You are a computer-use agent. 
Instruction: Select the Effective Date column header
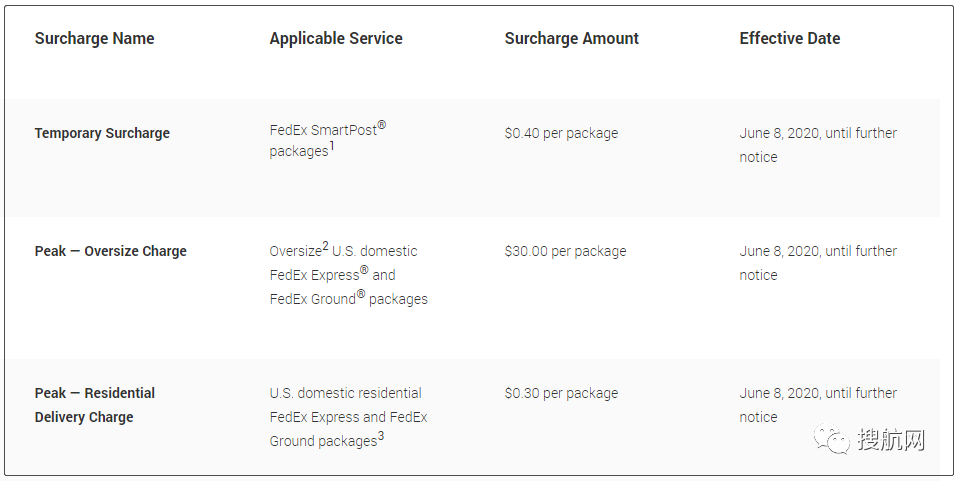tap(789, 38)
